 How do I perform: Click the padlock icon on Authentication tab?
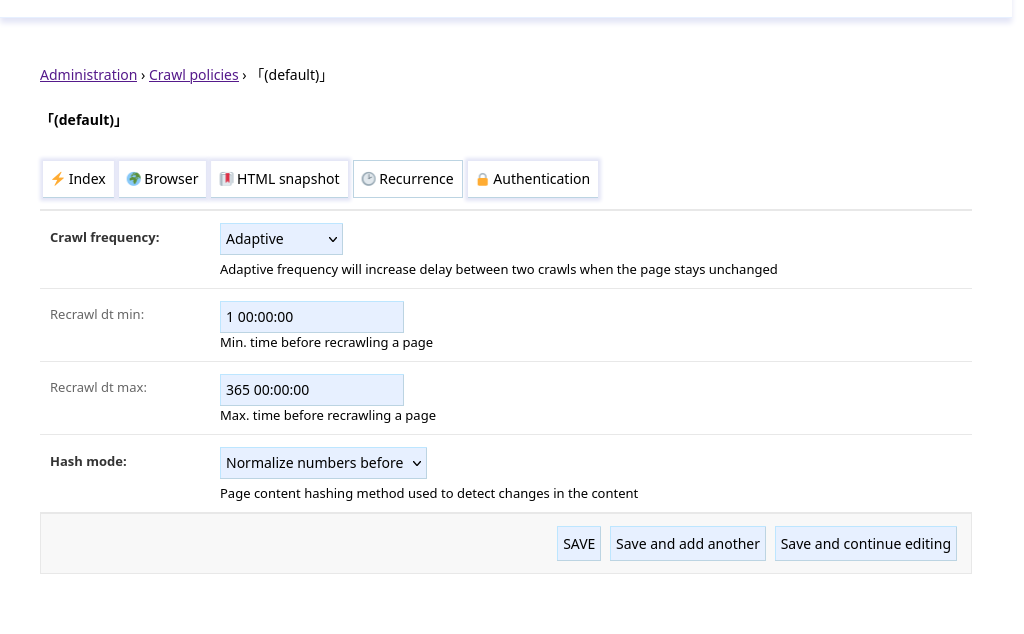point(482,180)
